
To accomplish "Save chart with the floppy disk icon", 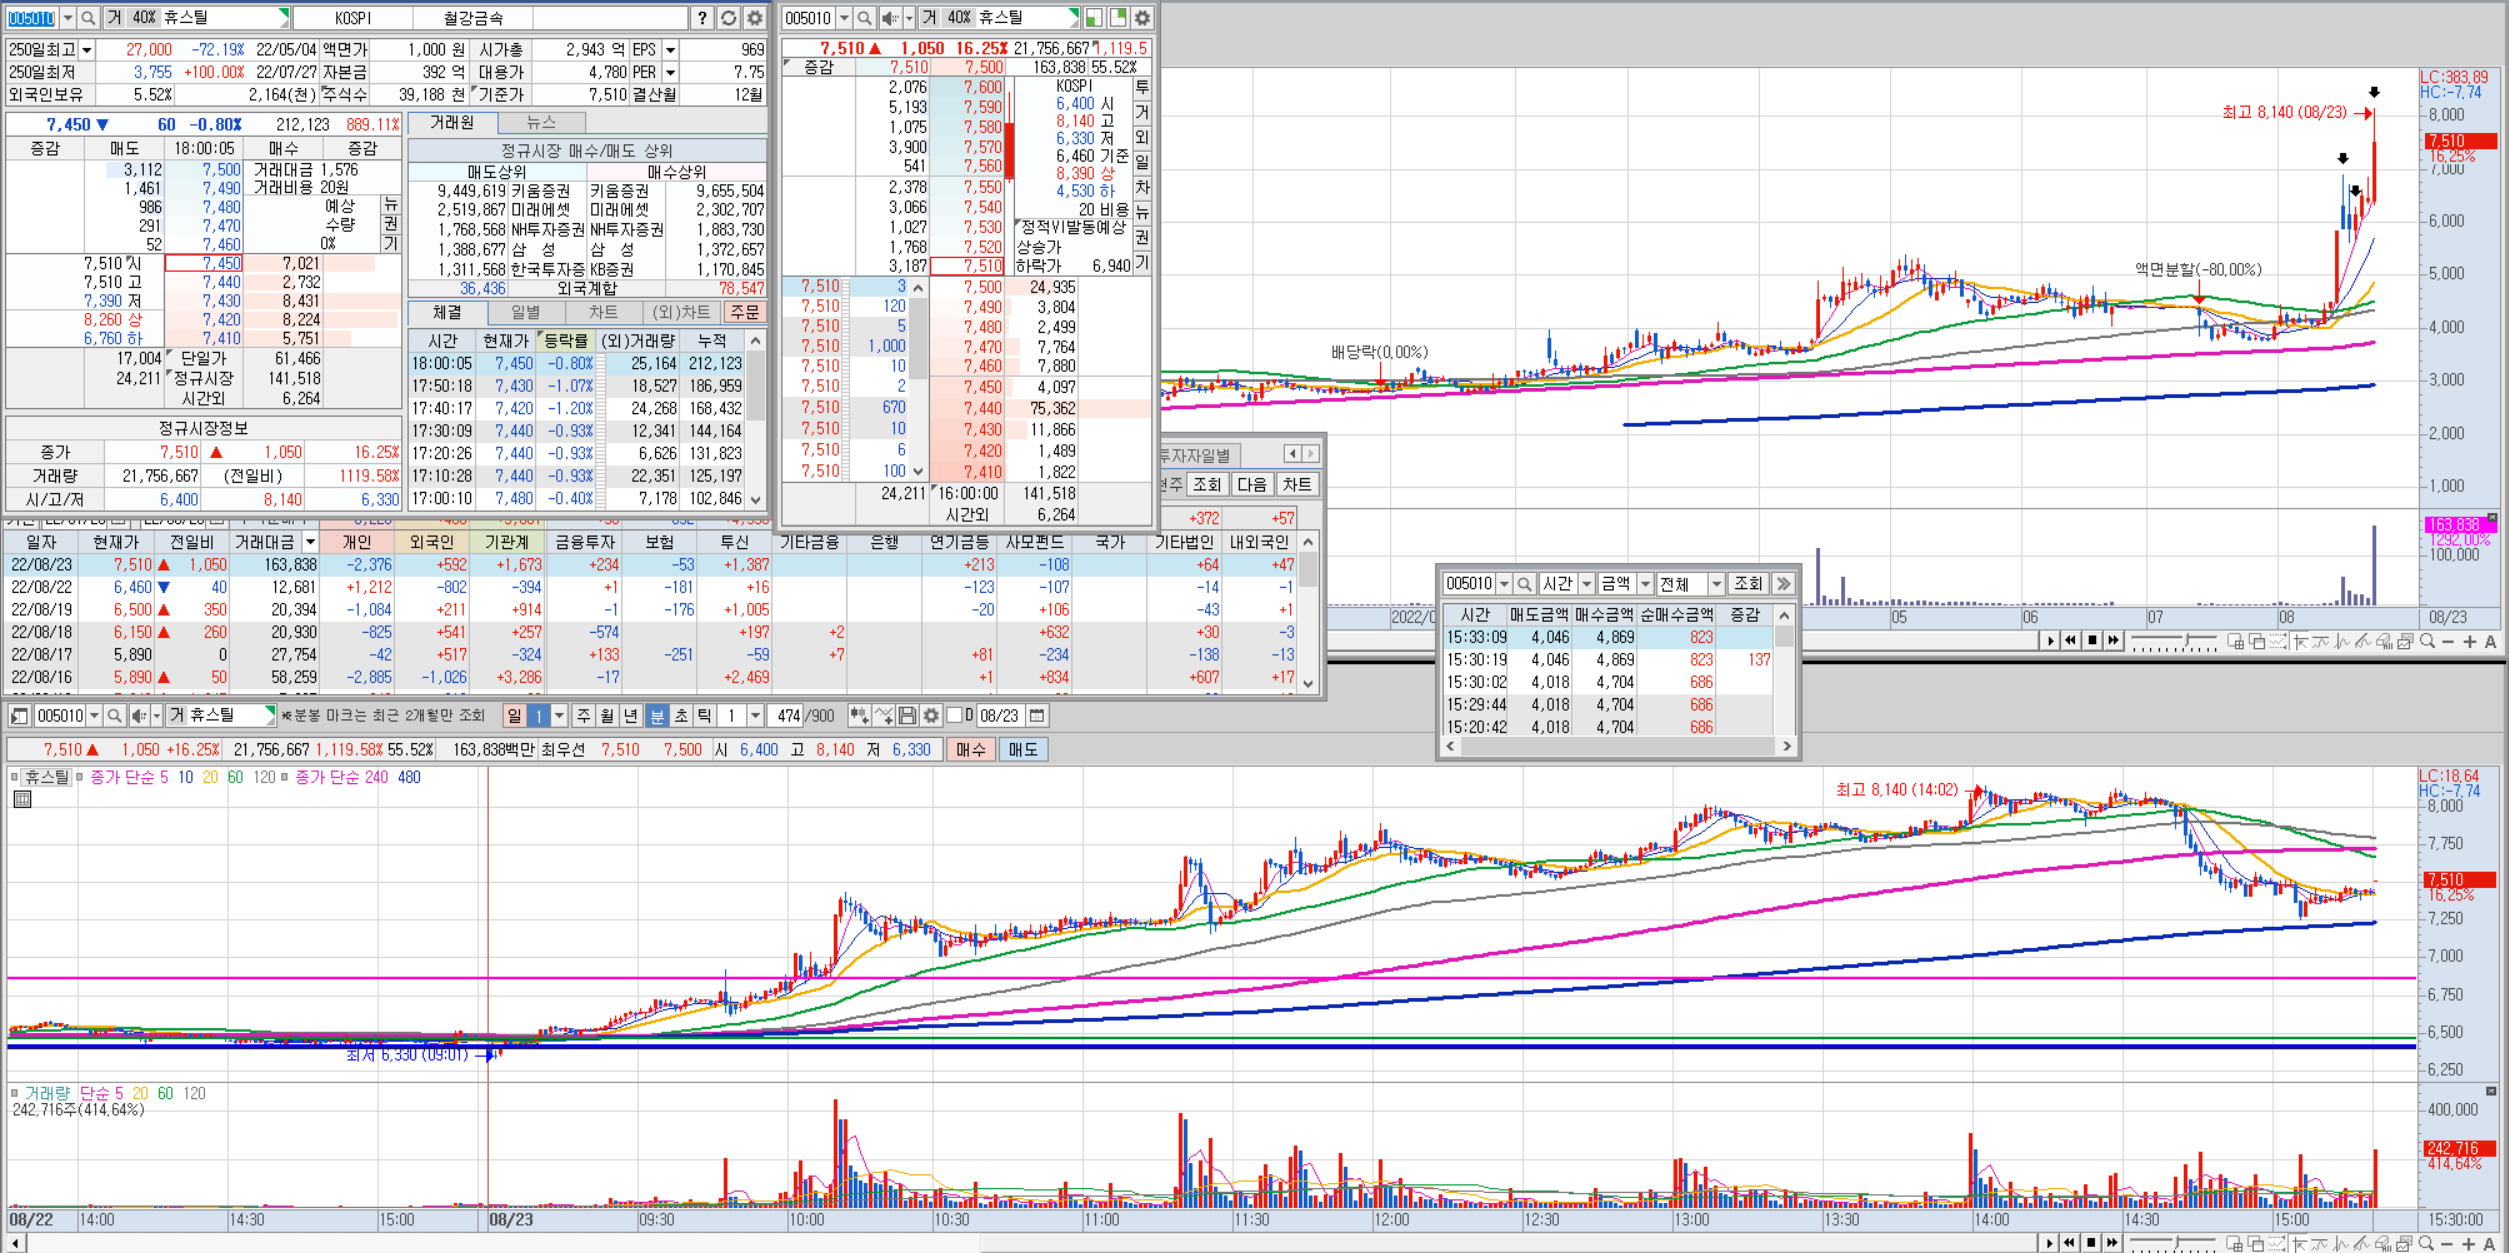I will (907, 716).
